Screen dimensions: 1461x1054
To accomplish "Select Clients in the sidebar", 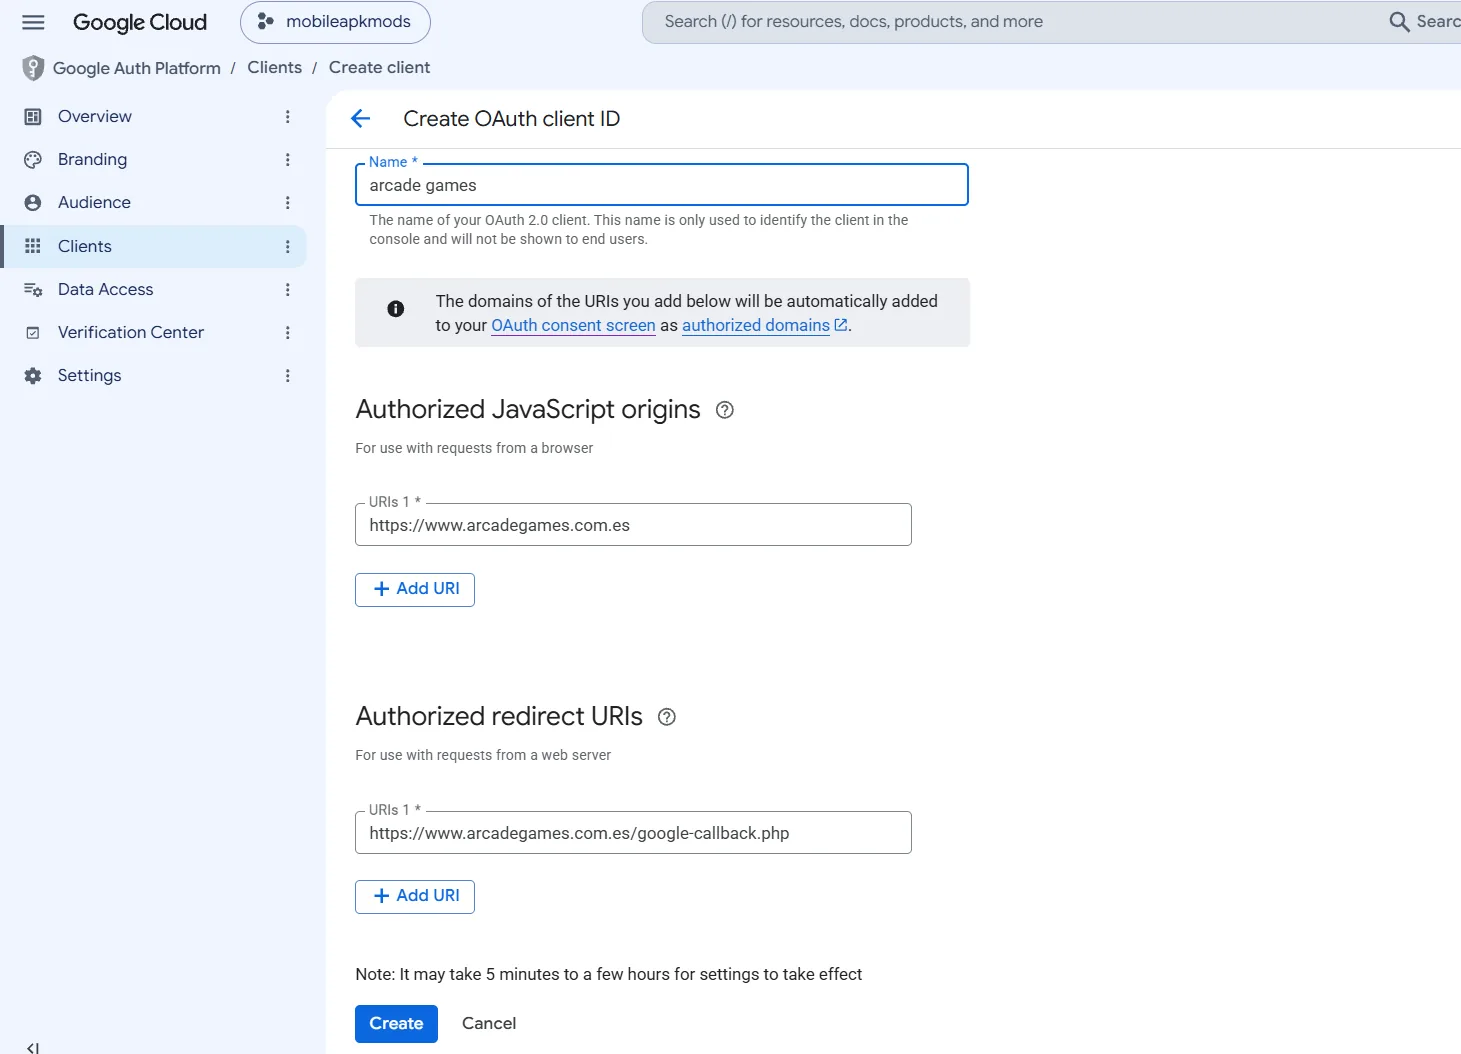I will pyautogui.click(x=153, y=246).
